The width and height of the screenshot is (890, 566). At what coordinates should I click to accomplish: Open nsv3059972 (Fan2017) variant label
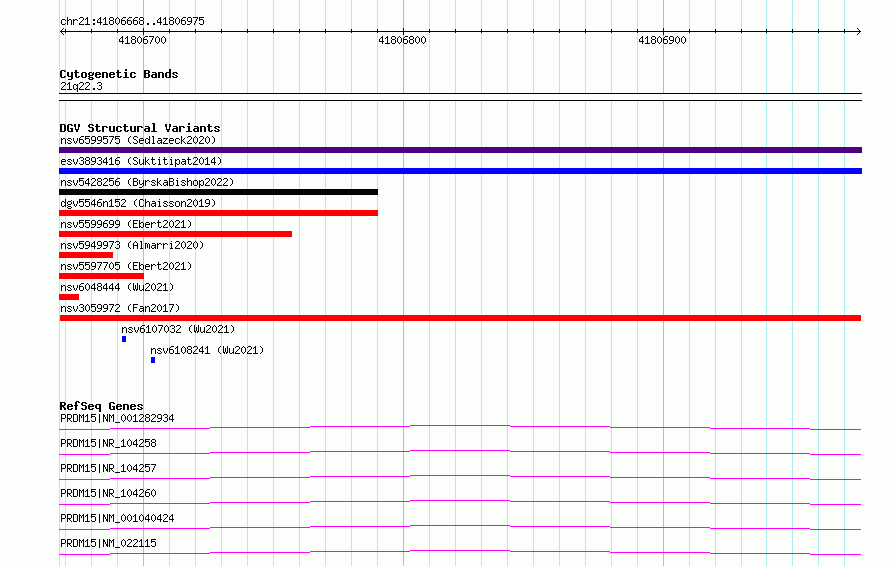120,308
